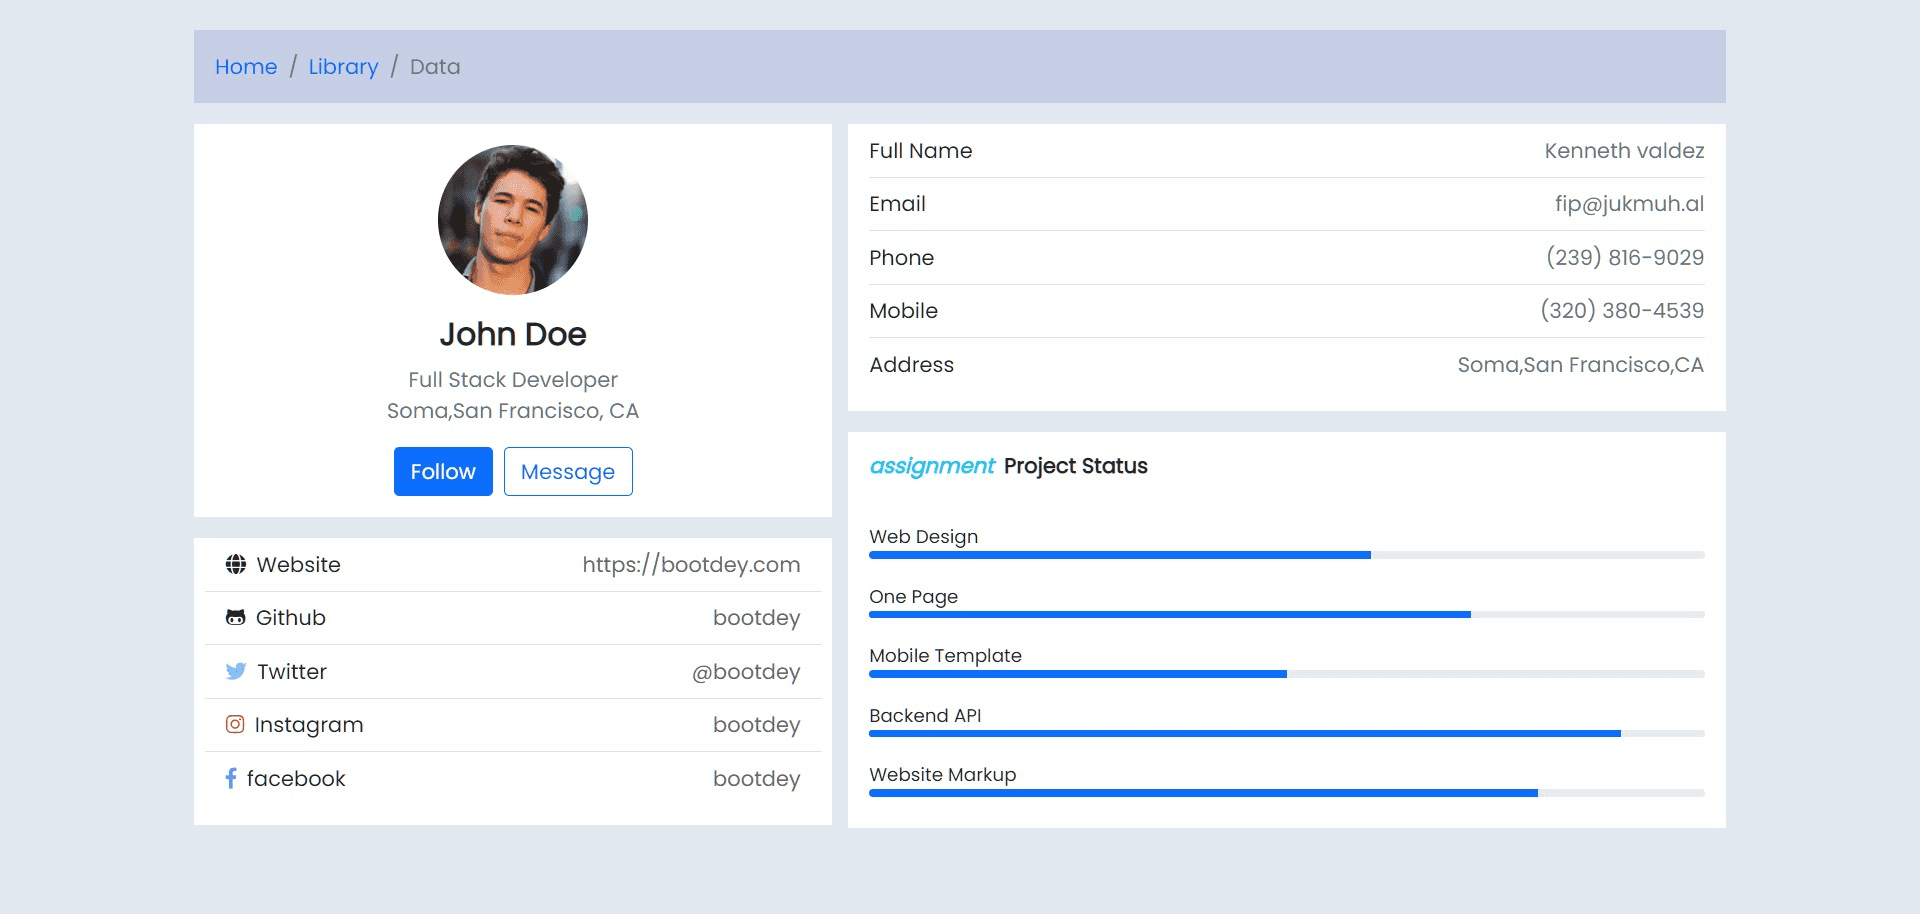
Task: Open John Doe's profile picture
Action: (x=512, y=219)
